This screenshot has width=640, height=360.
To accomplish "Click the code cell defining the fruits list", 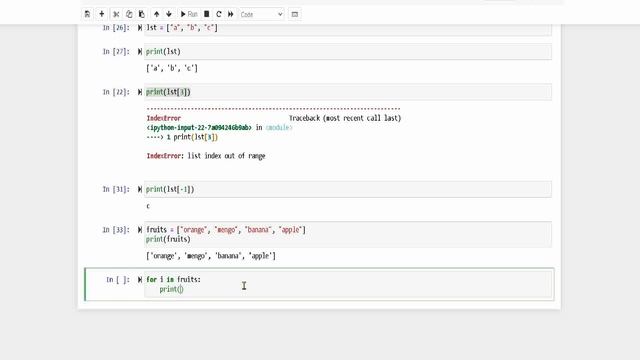I will [348, 234].
